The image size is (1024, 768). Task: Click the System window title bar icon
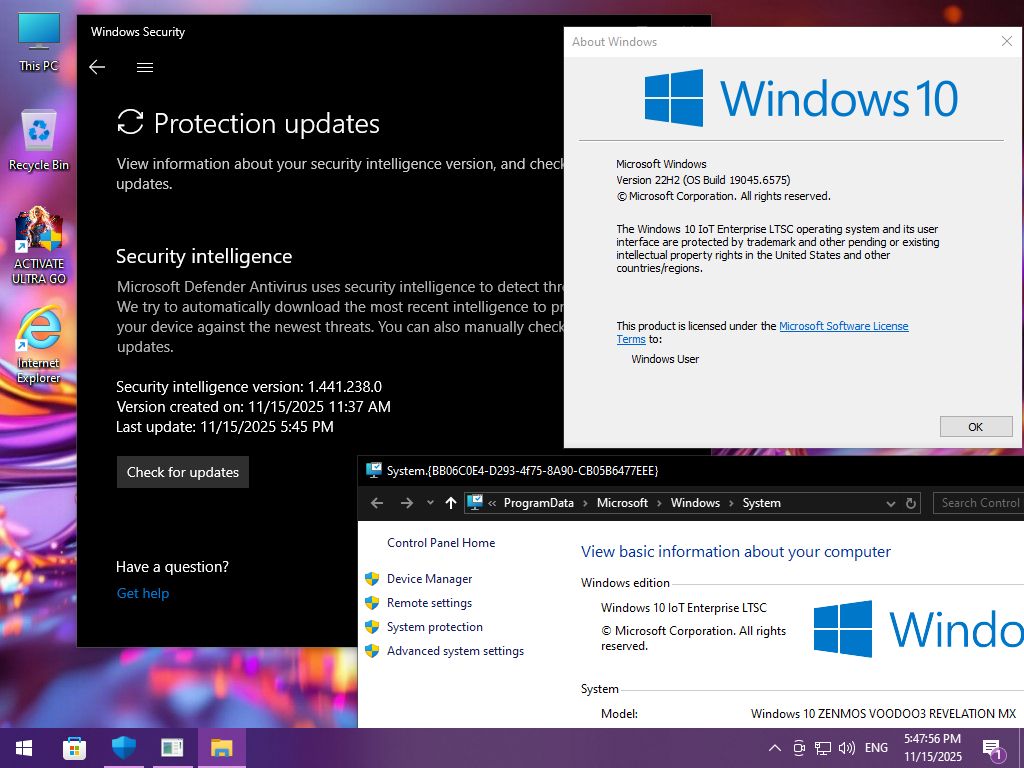374,470
